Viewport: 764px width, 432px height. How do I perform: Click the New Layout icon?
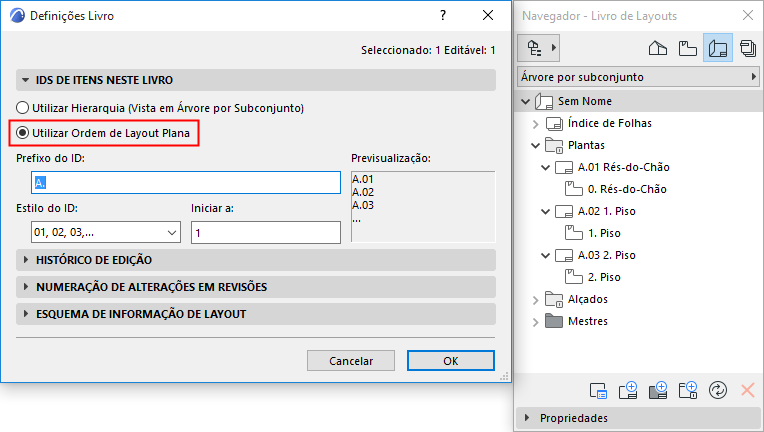tap(630, 391)
